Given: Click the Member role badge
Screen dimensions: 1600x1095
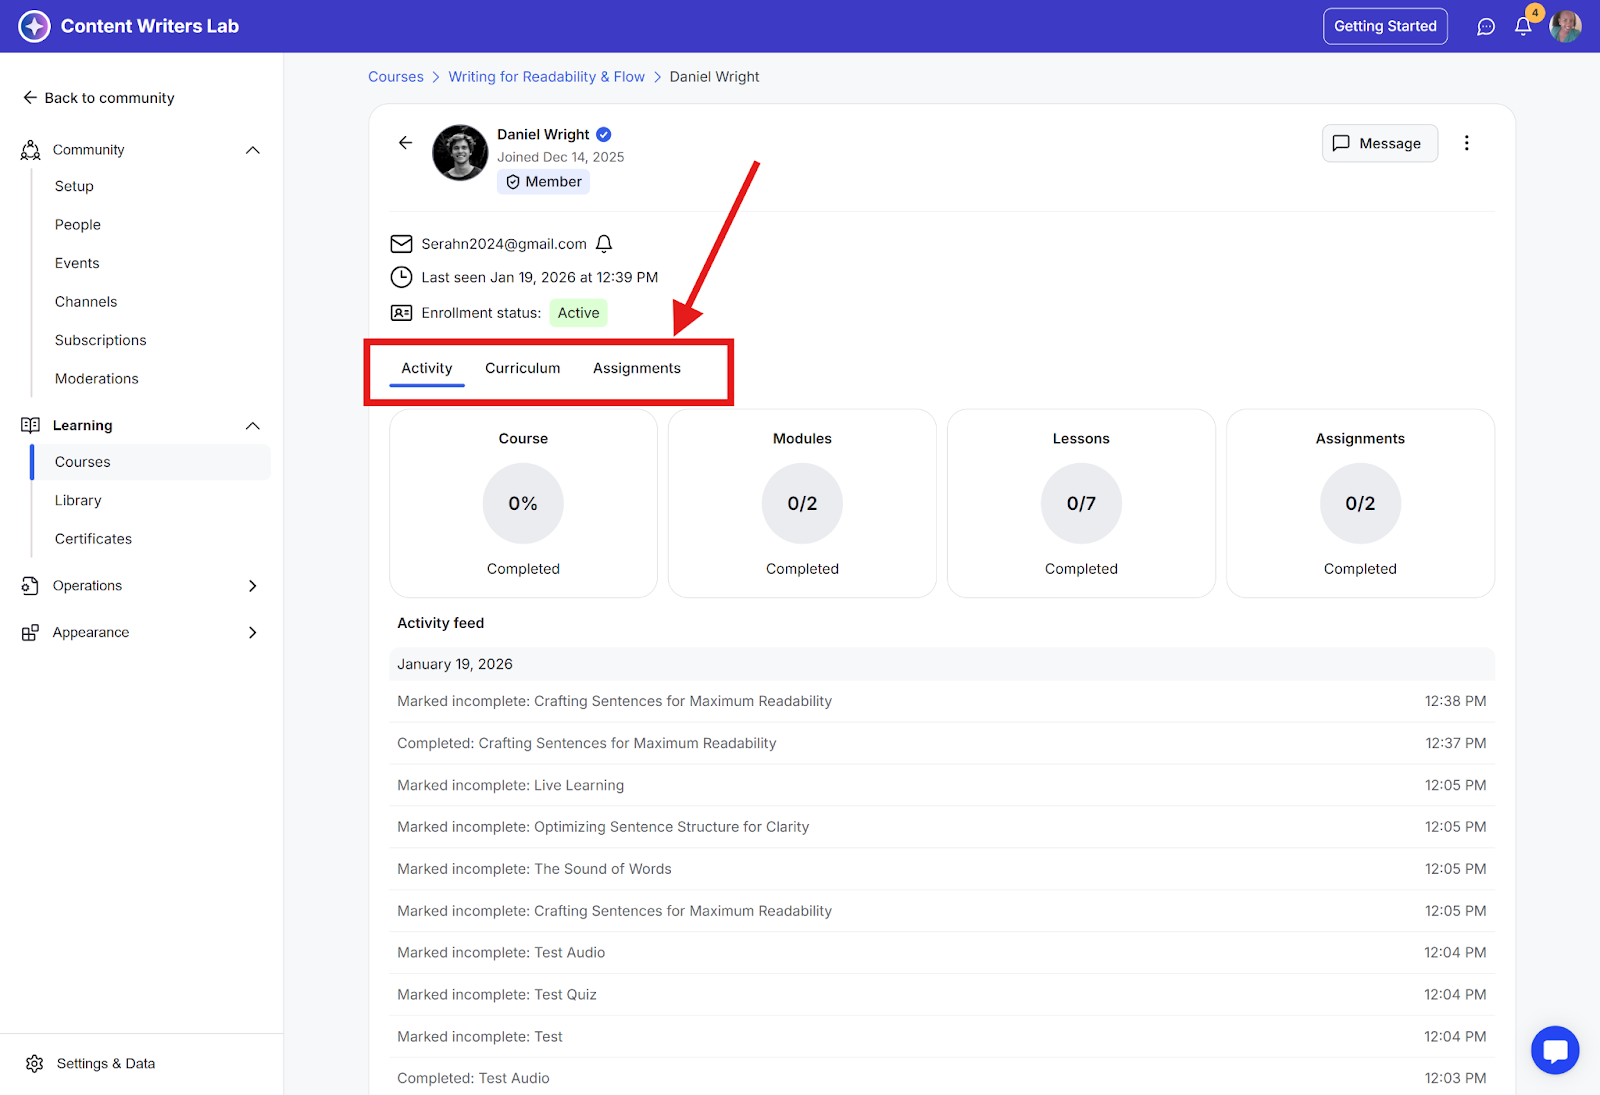Looking at the screenshot, I should point(543,182).
